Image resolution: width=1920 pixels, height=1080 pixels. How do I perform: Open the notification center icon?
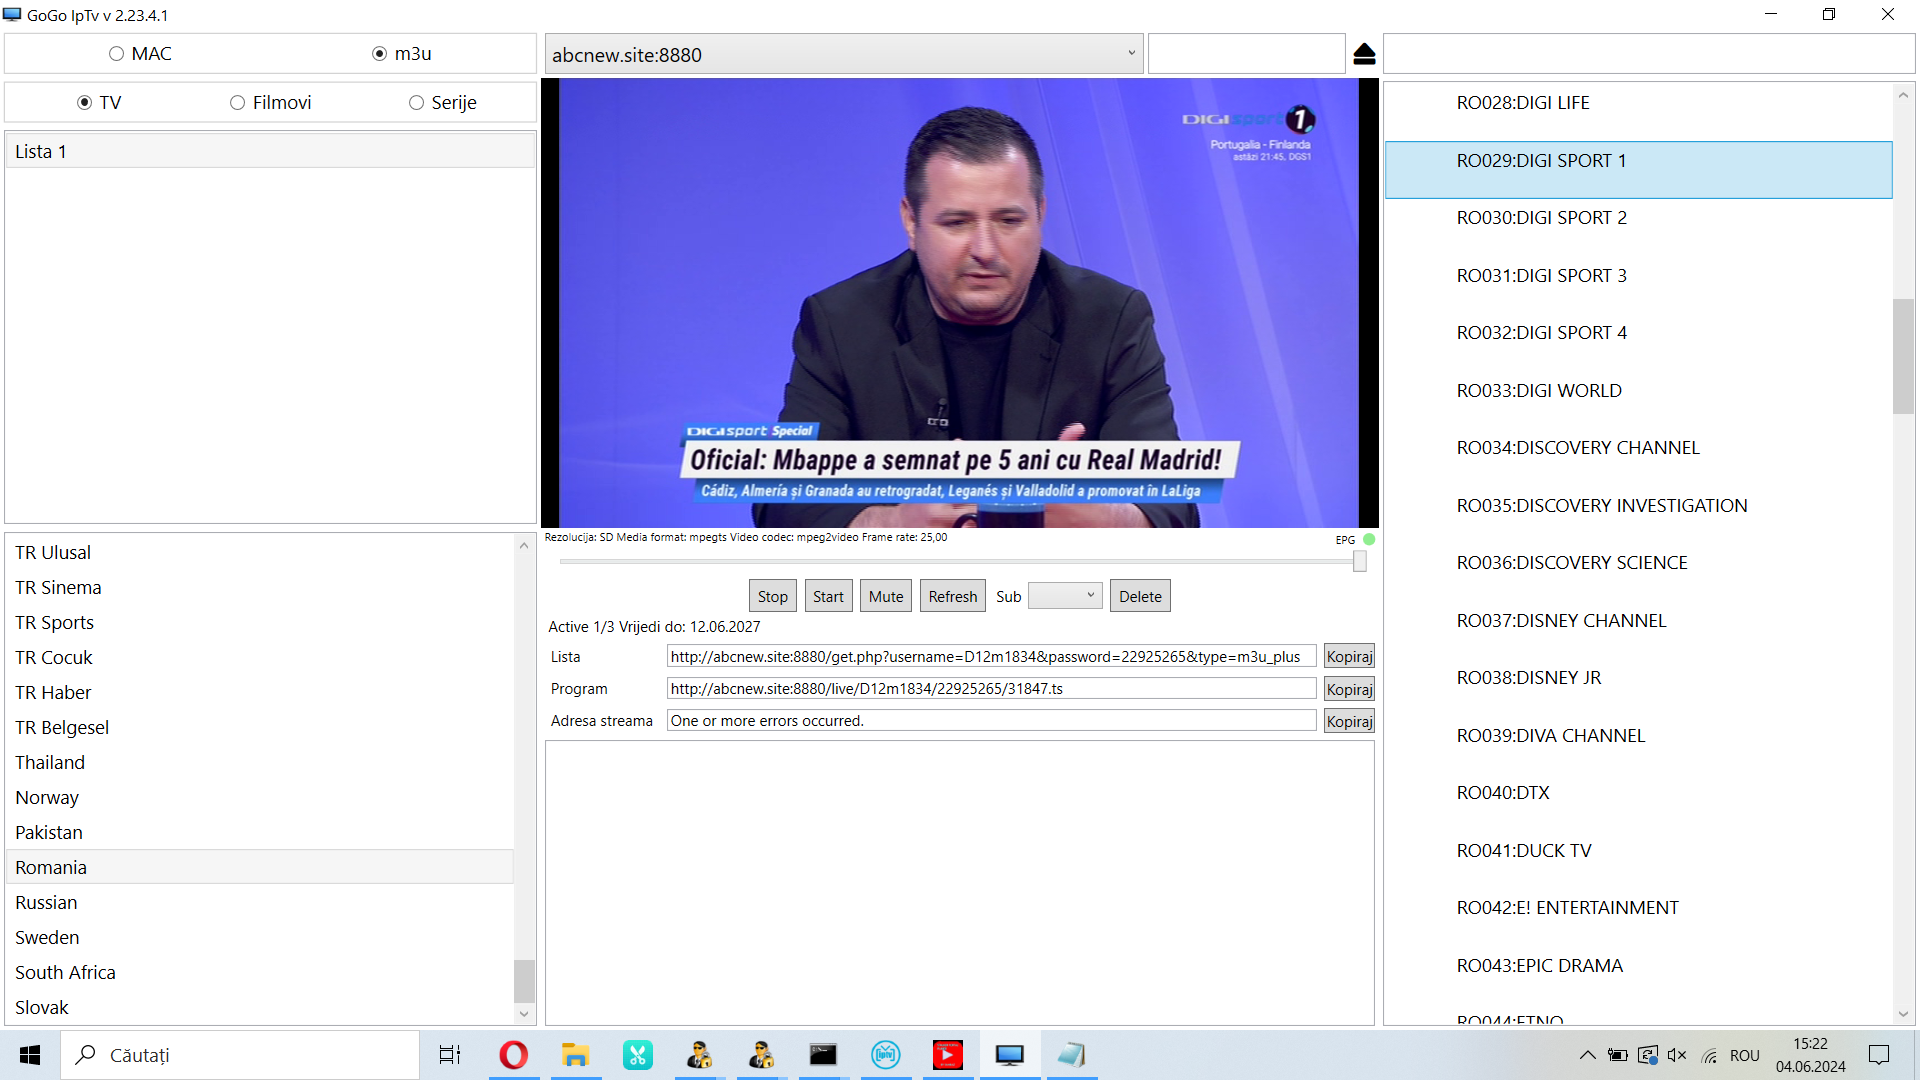[1879, 1055]
